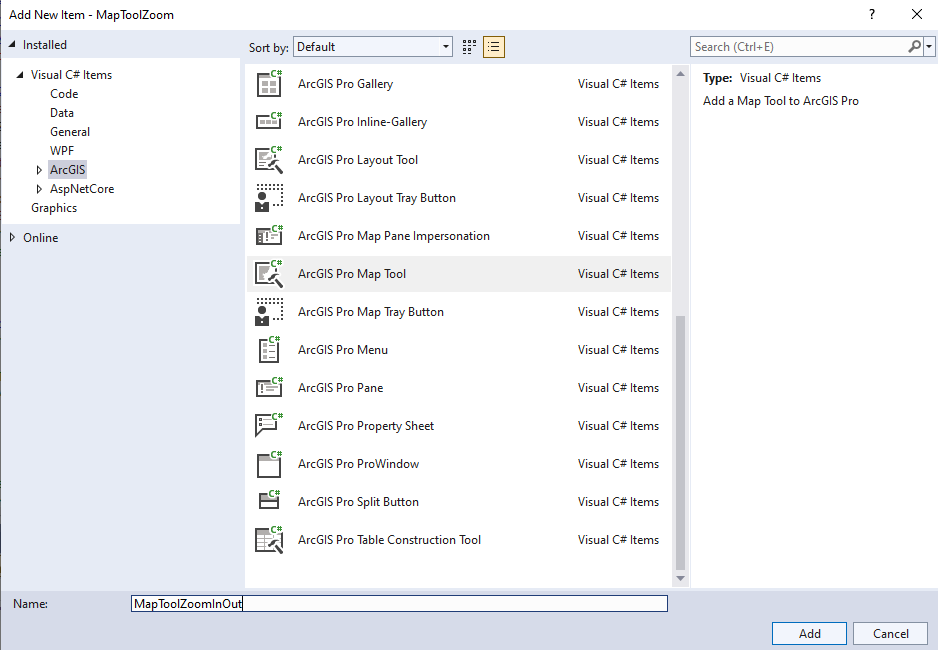The width and height of the screenshot is (938, 650).
Task: Select ArcGIS Pro Property Sheet text
Action: [366, 426]
